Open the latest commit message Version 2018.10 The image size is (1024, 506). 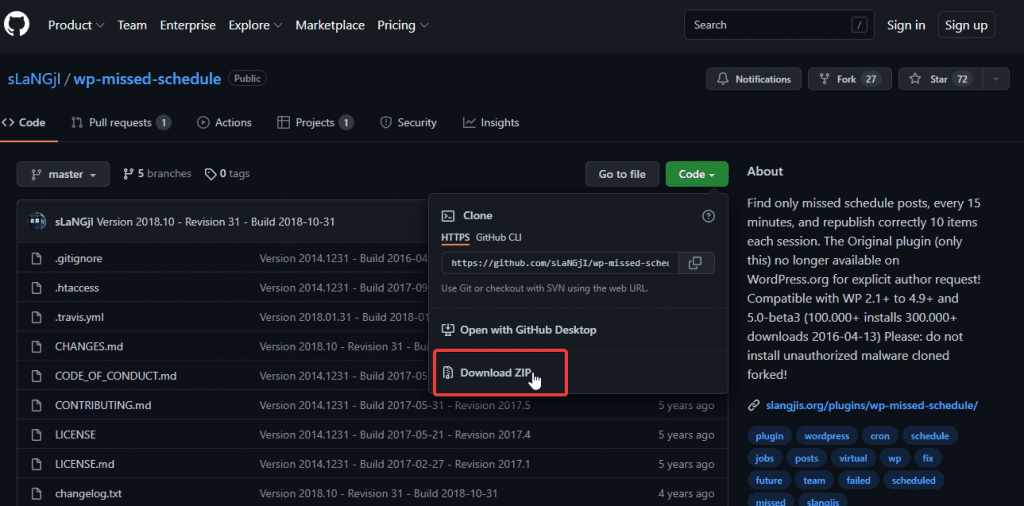click(216, 222)
